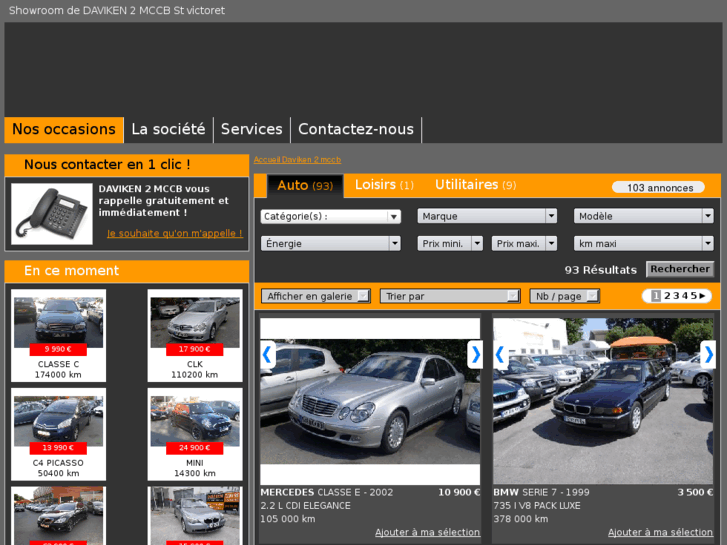Click the 3 500 € price
The width and height of the screenshot is (727, 545).
pos(695,493)
